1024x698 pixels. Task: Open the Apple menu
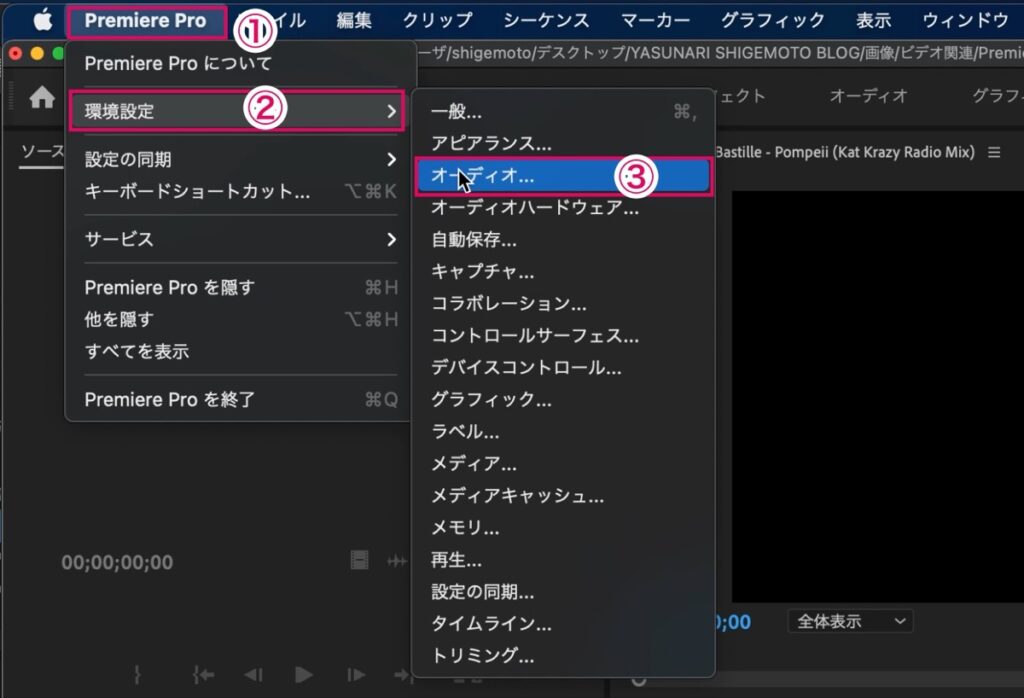pyautogui.click(x=43, y=20)
